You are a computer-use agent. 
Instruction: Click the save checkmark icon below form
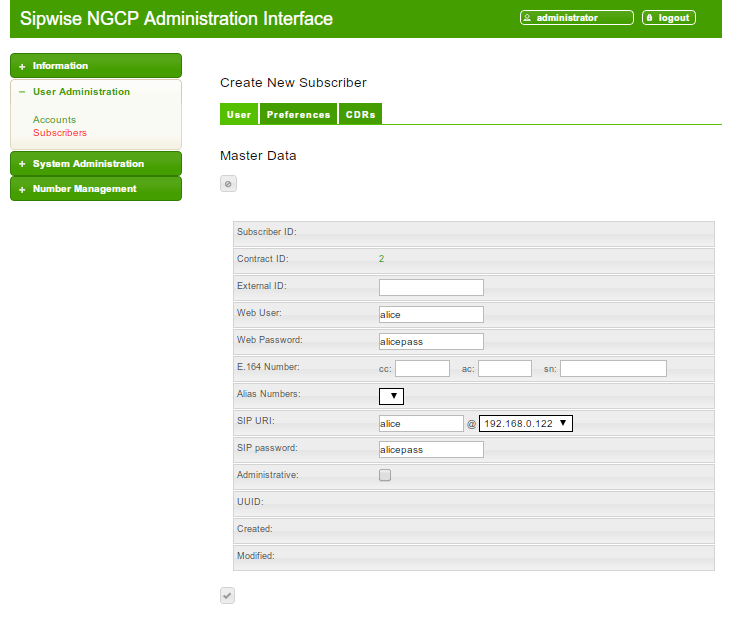click(227, 596)
